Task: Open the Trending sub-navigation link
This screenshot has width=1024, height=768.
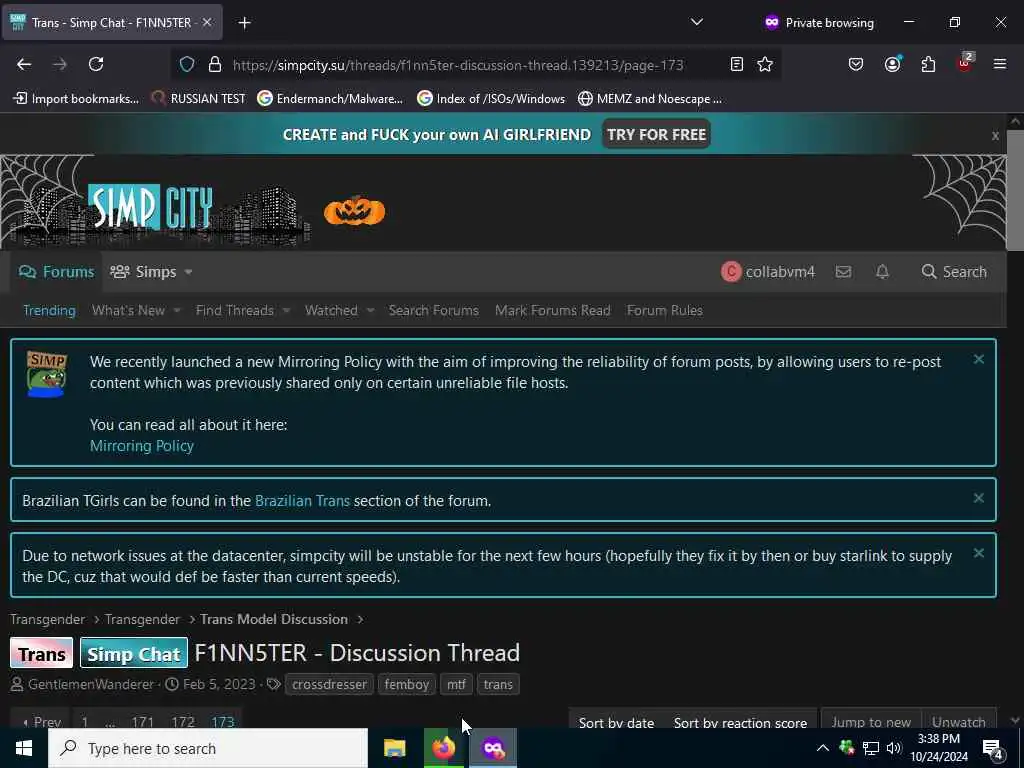Action: tap(49, 310)
